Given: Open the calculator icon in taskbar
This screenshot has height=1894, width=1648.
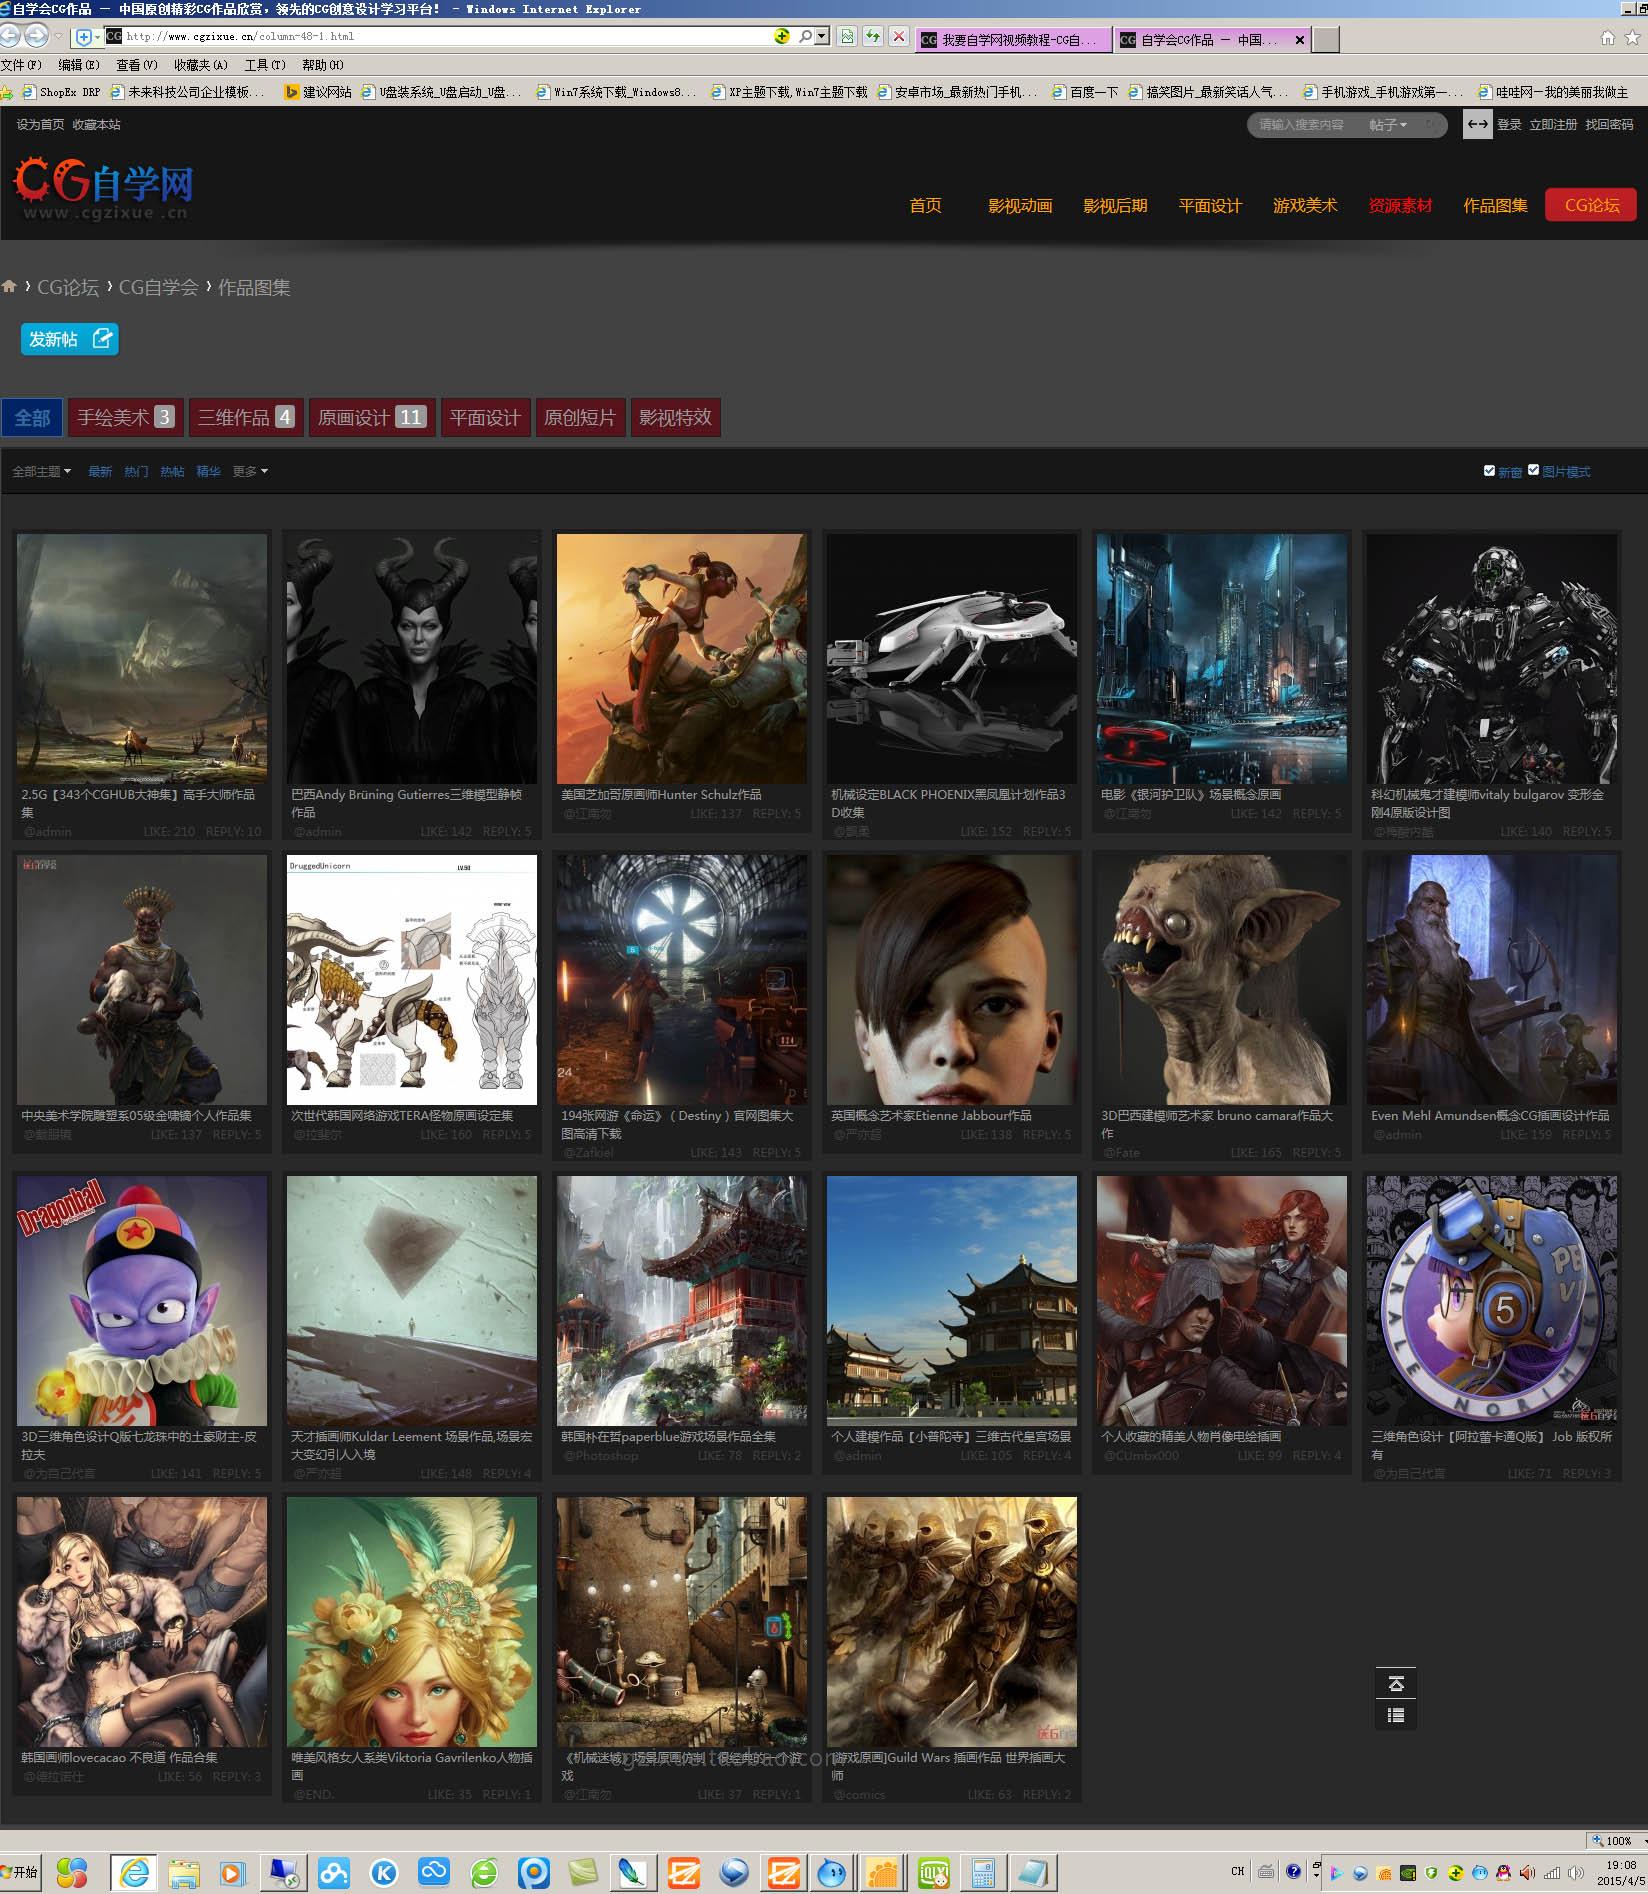Looking at the screenshot, I should pyautogui.click(x=982, y=1872).
